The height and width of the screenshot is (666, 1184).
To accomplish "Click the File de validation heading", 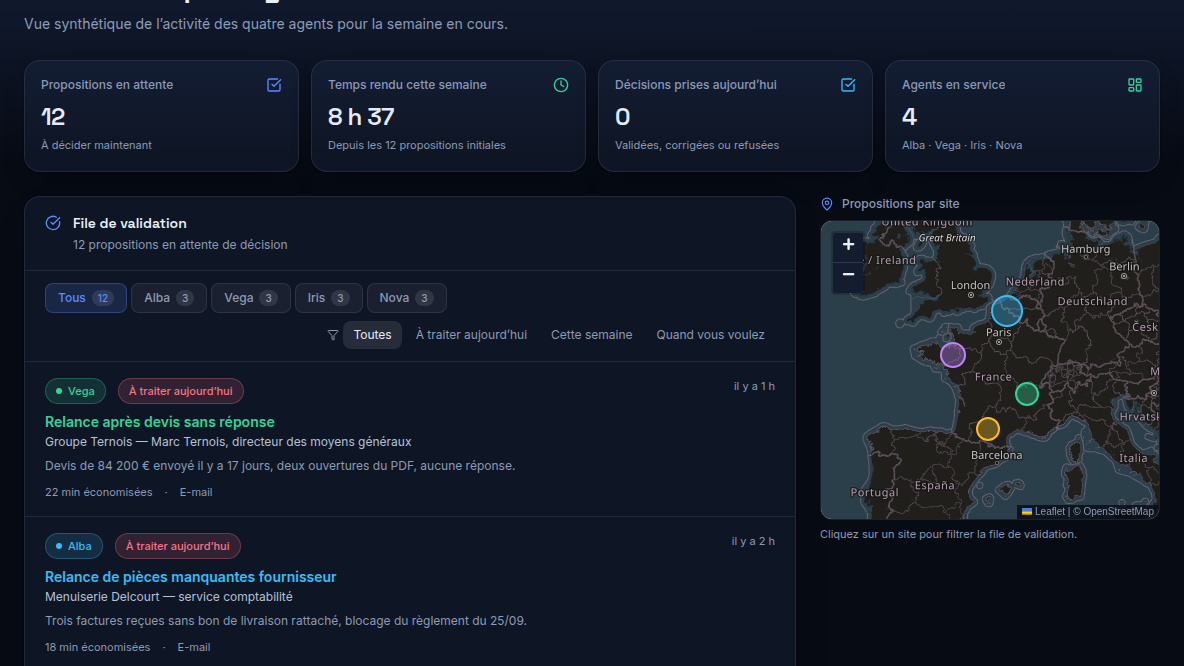I will click(x=130, y=224).
